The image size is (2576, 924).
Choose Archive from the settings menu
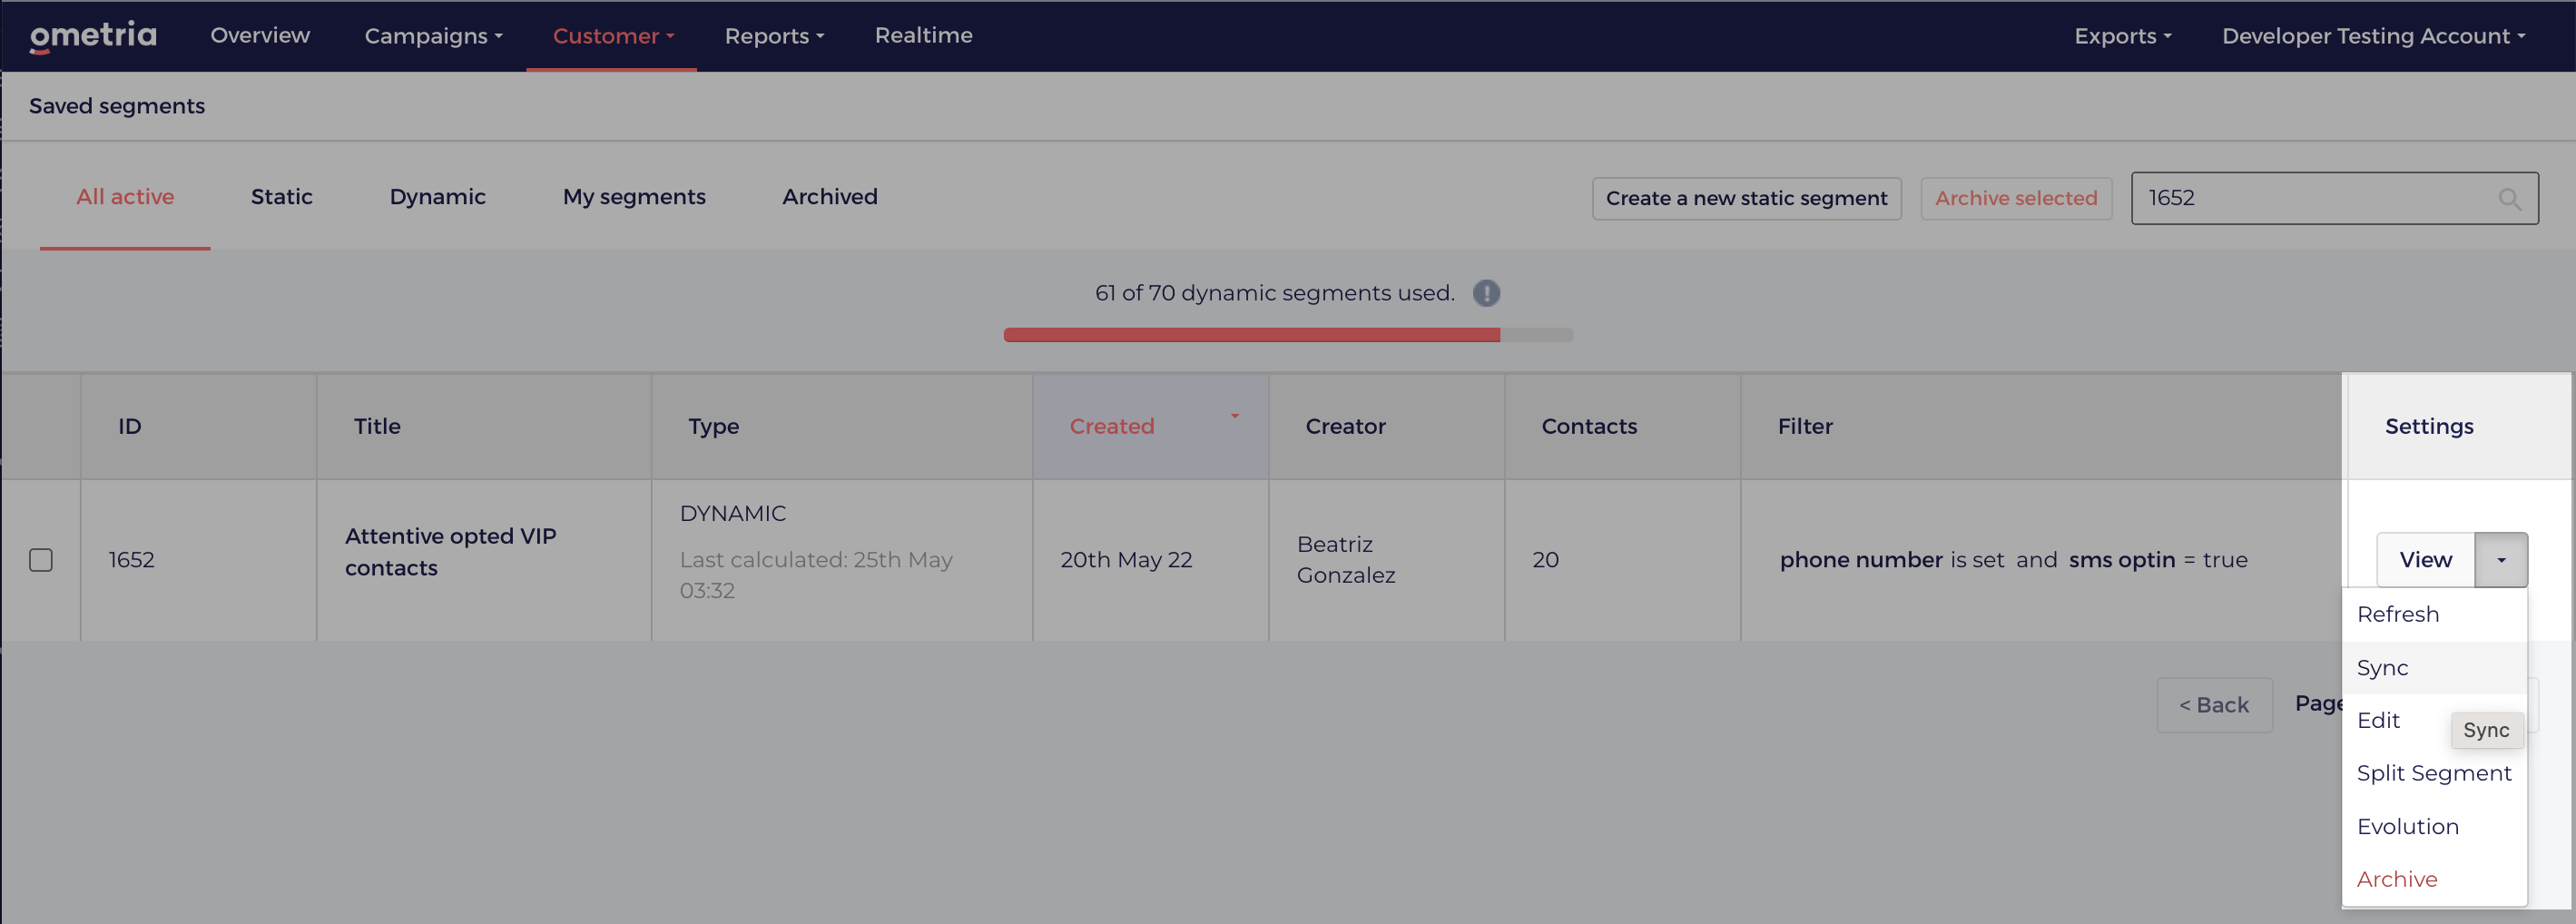point(2434,880)
